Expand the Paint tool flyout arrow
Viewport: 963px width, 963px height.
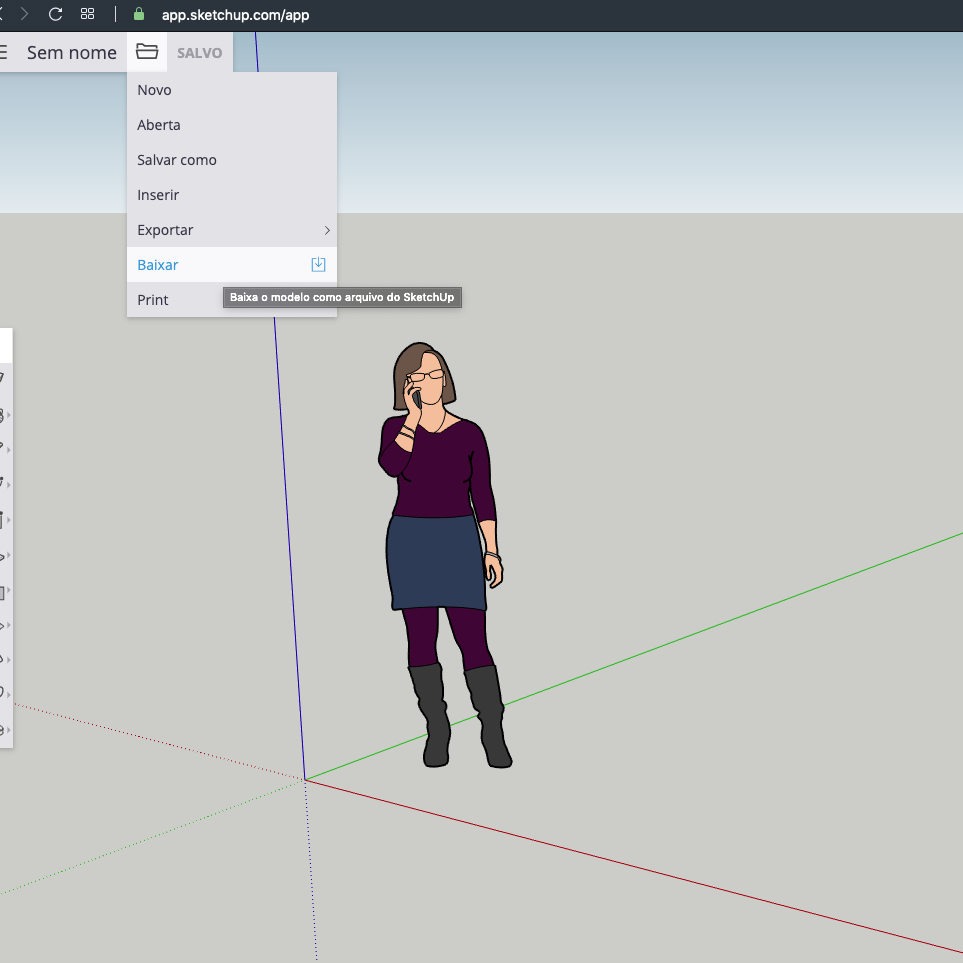(x=9, y=414)
